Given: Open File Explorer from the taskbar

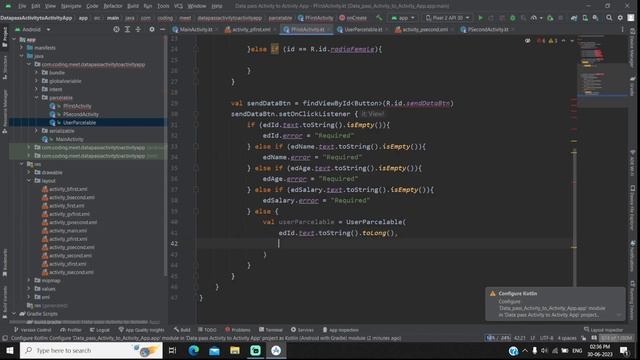Looking at the screenshot, I should tap(235, 350).
